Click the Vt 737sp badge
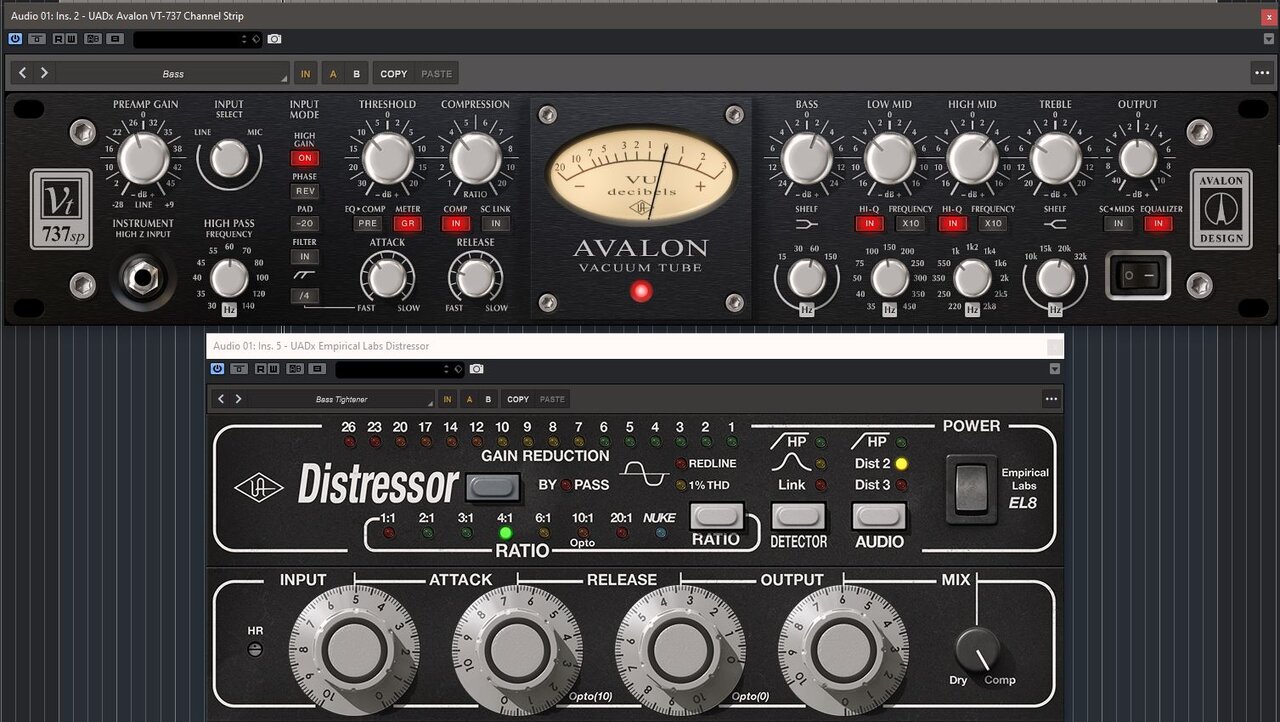Screen dimensions: 1280x722 60,209
